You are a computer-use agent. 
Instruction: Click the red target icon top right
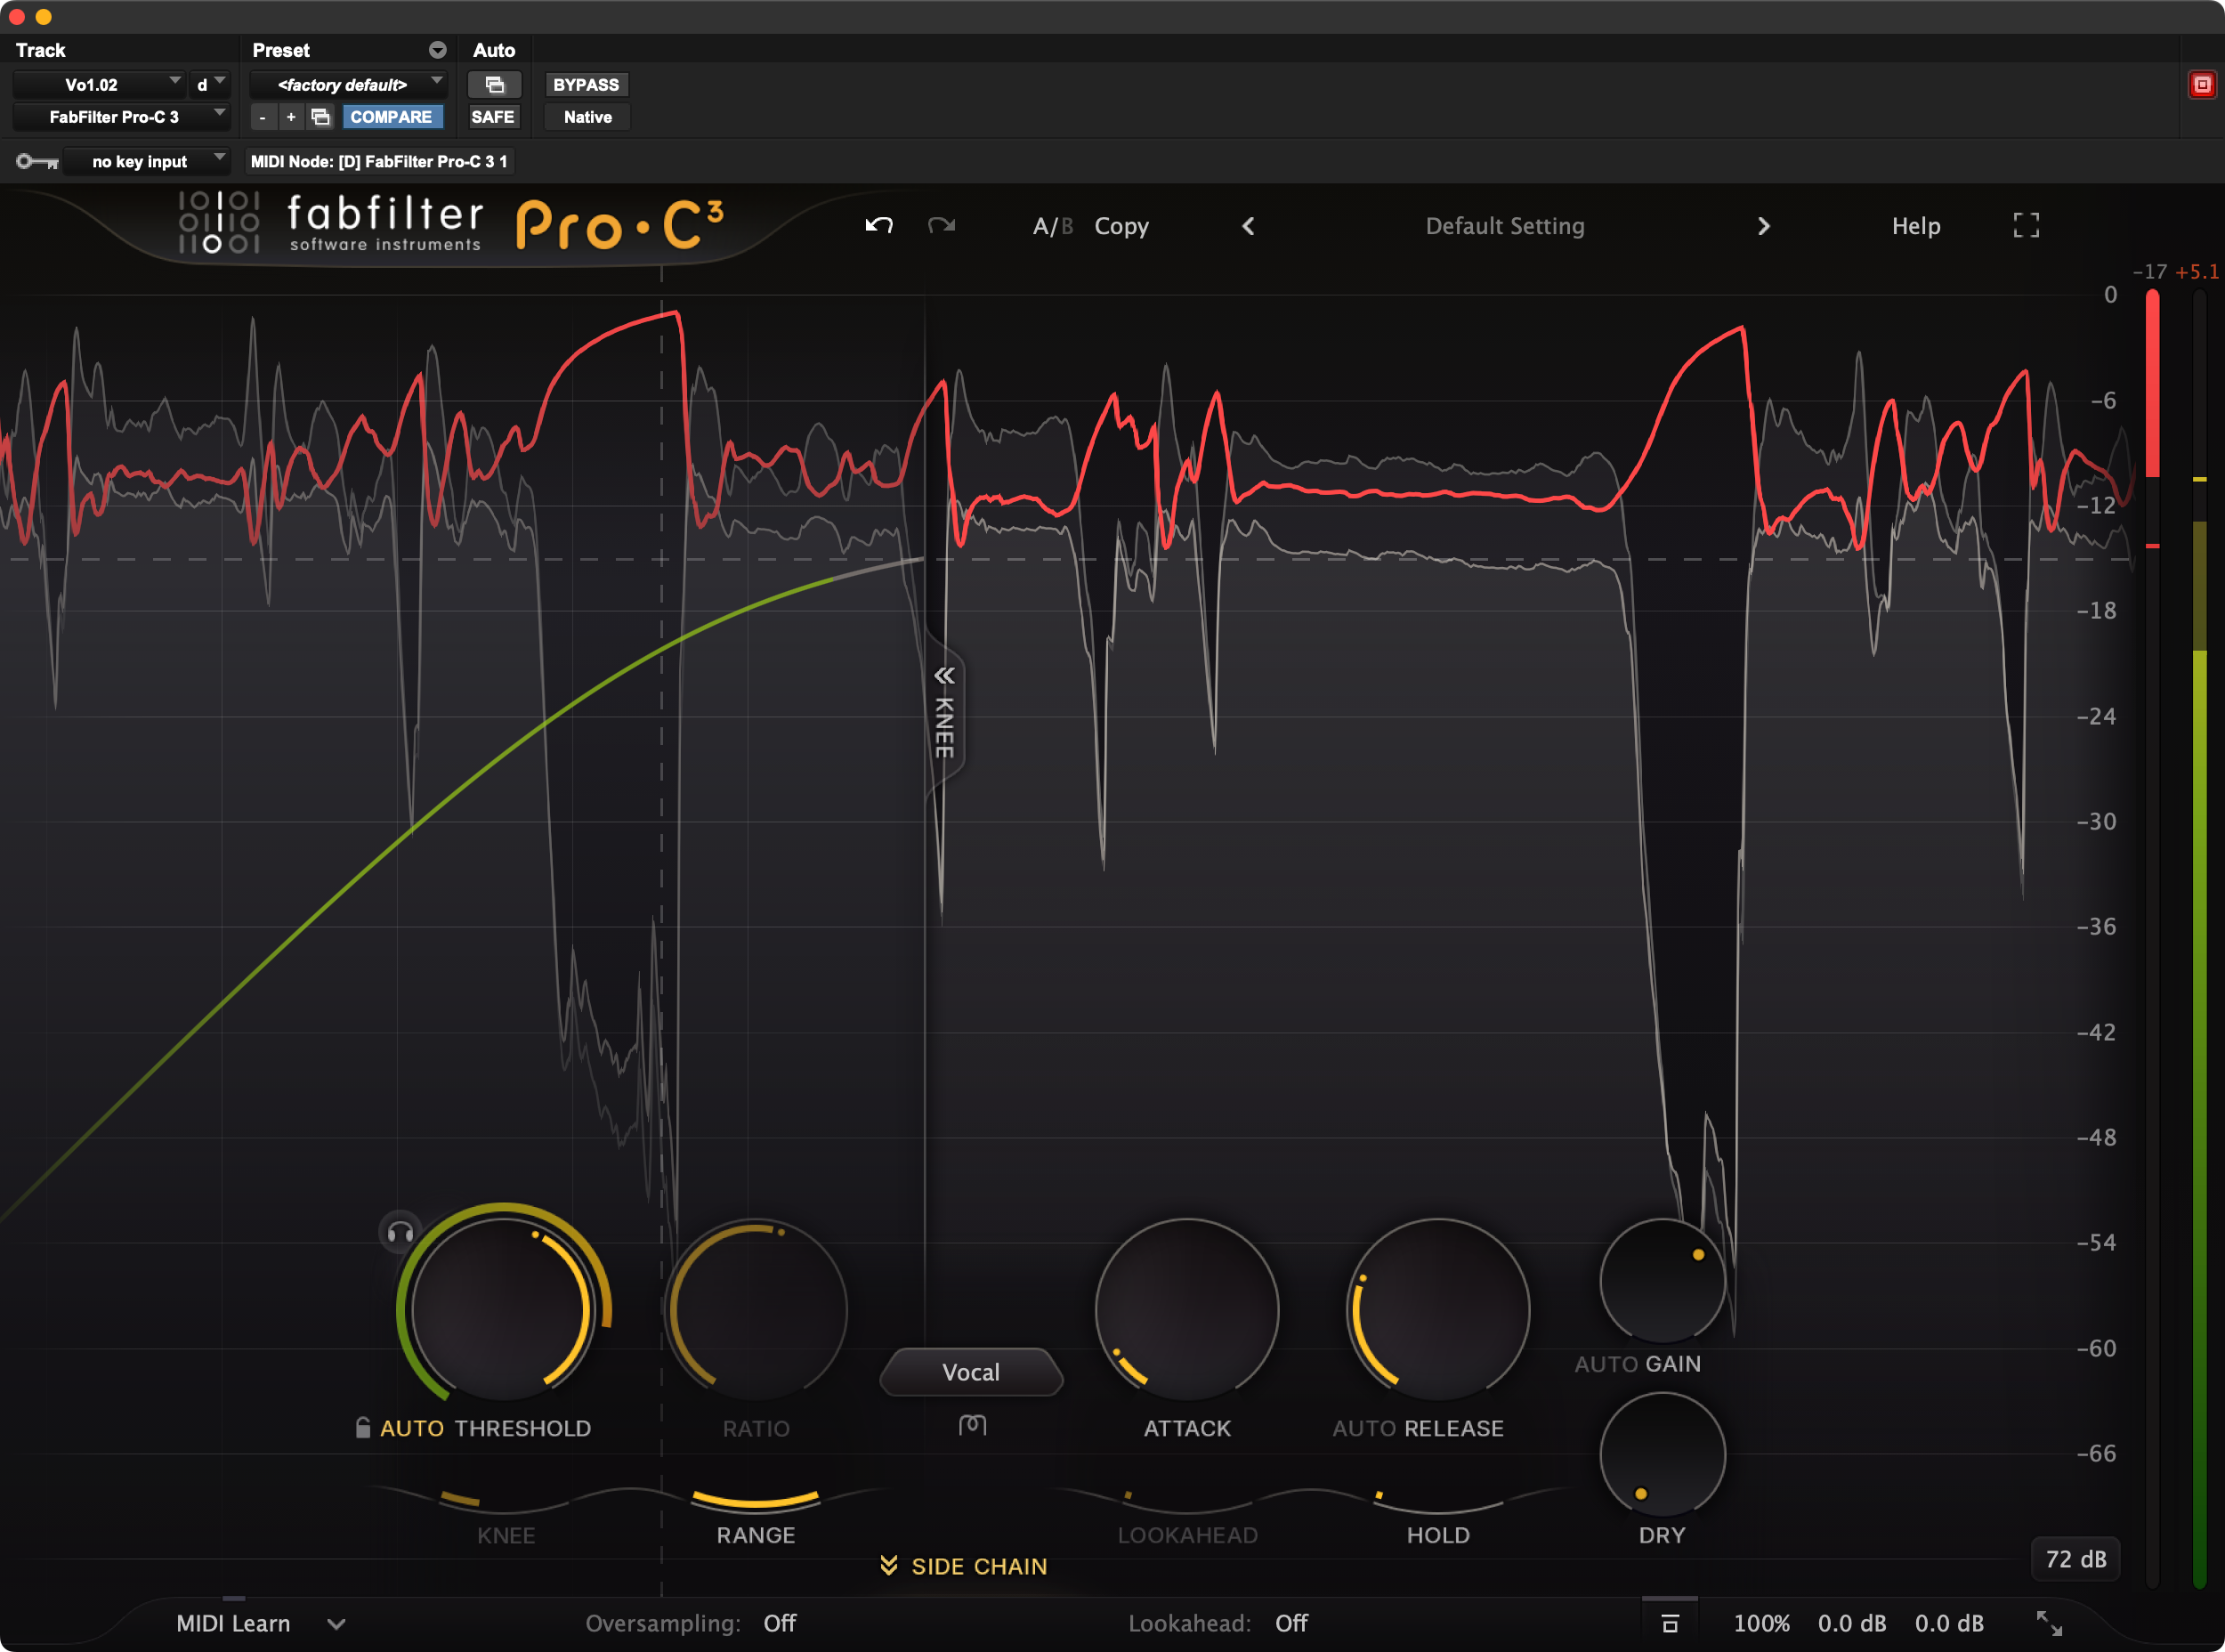click(x=2201, y=85)
